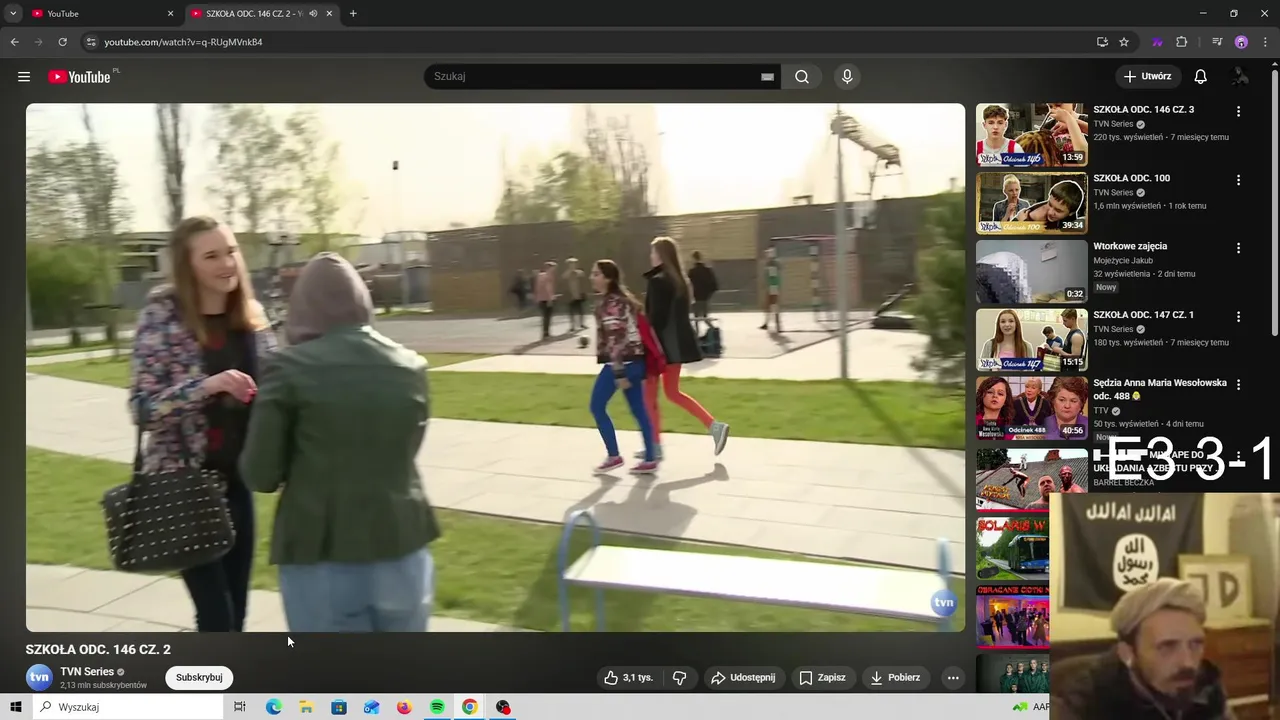Reload the current page
The height and width of the screenshot is (720, 1280).
tap(62, 42)
